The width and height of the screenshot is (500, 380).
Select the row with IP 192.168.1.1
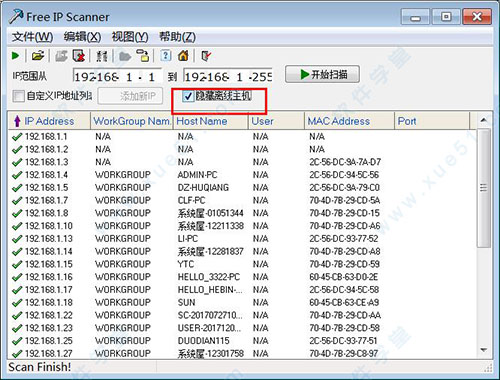coord(243,137)
